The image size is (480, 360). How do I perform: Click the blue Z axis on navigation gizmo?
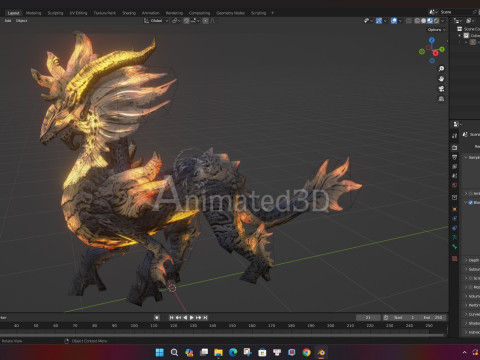pos(432,40)
